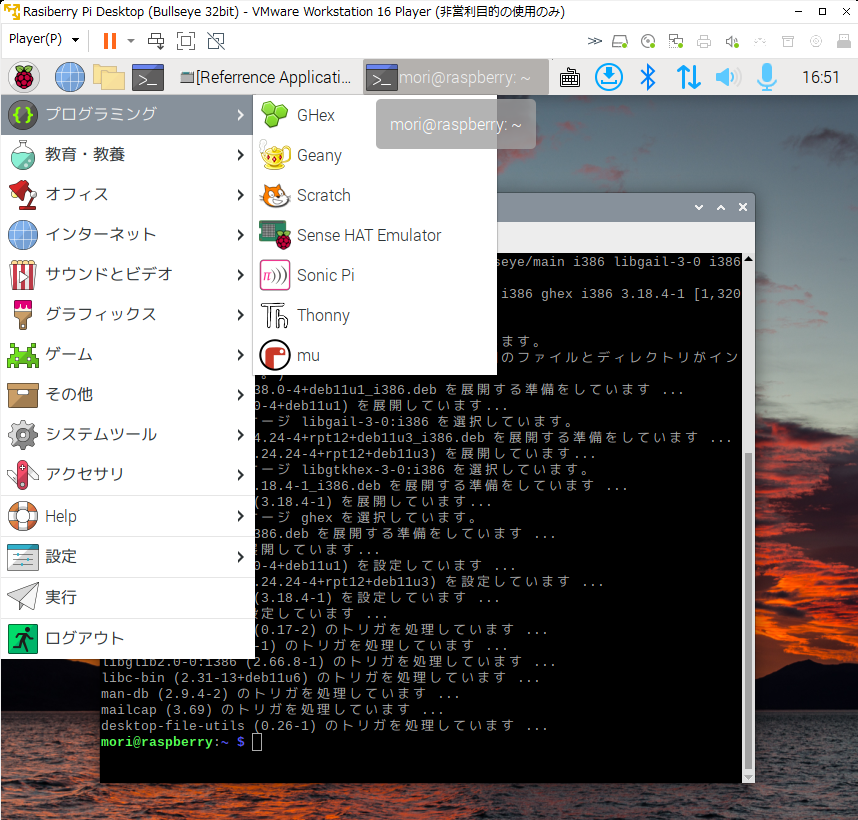
Task: Click VMware sound card device icon
Action: (732, 42)
